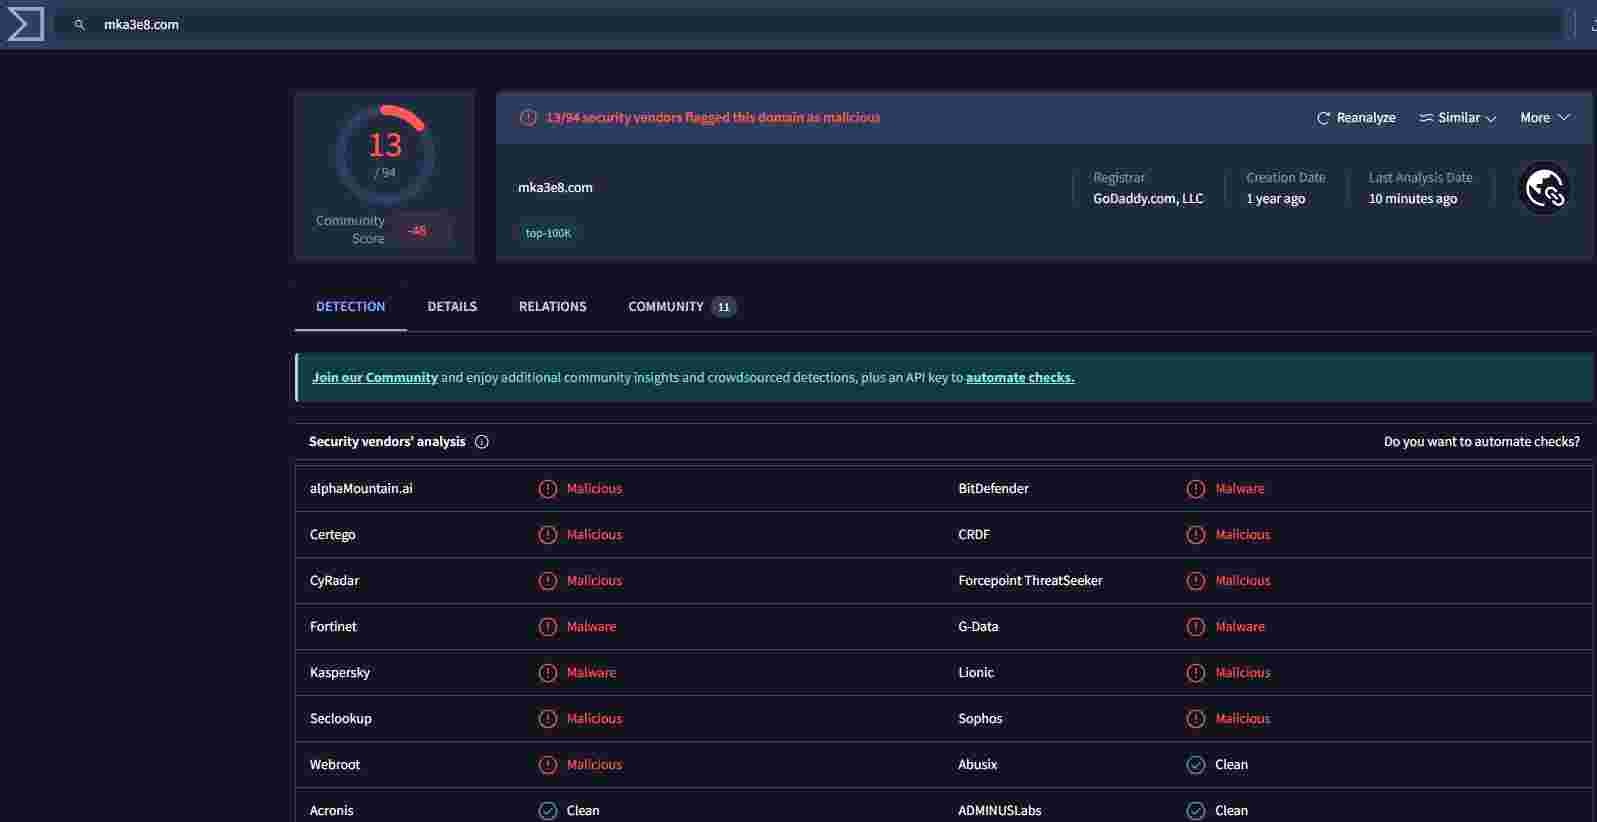Image resolution: width=1597 pixels, height=822 pixels.
Task: Follow the automate checks link
Action: coord(1019,378)
